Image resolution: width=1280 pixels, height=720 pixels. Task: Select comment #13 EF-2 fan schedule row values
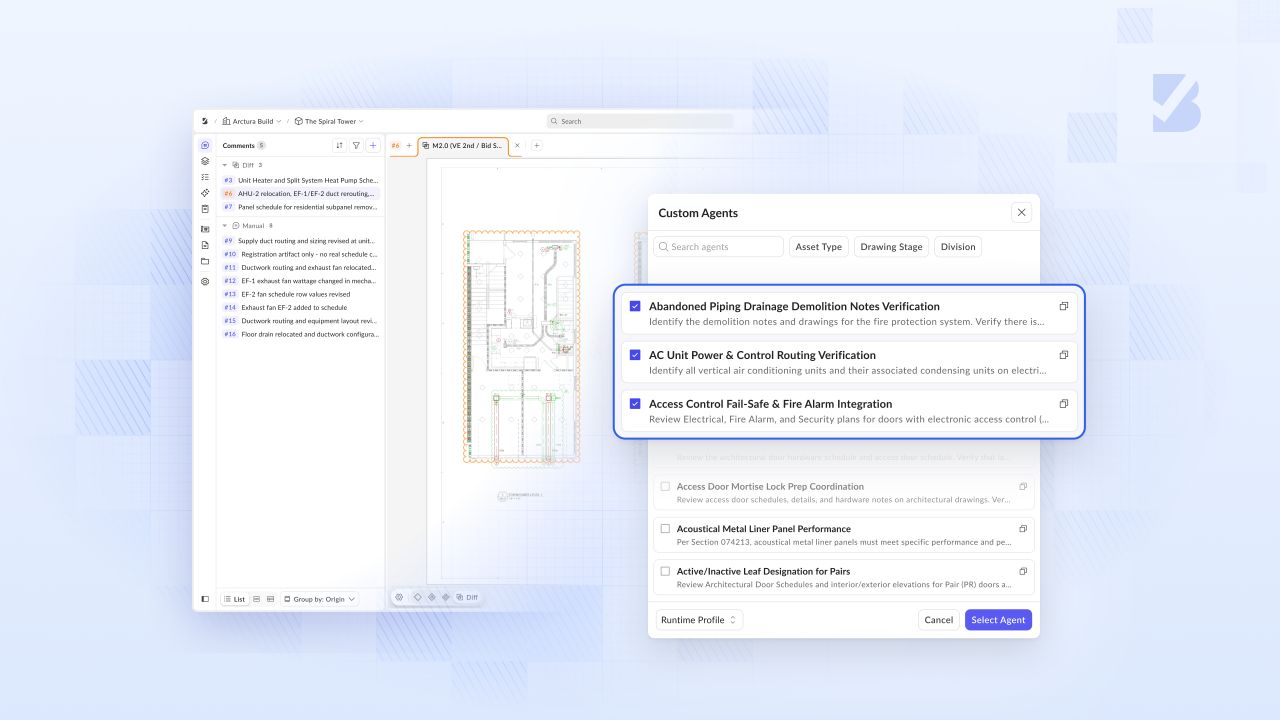pyautogui.click(x=300, y=294)
